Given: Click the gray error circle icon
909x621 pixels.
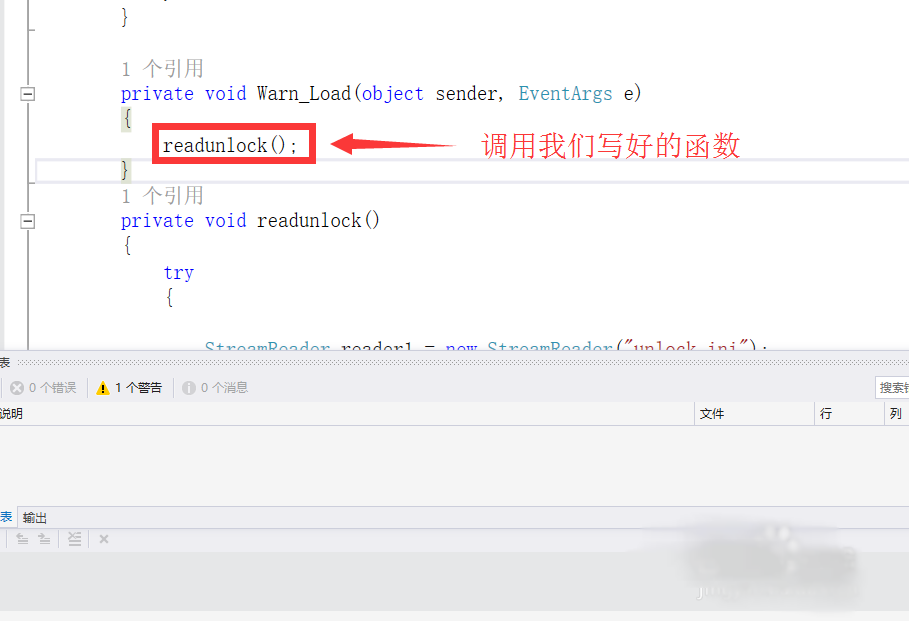Looking at the screenshot, I should coord(17,388).
